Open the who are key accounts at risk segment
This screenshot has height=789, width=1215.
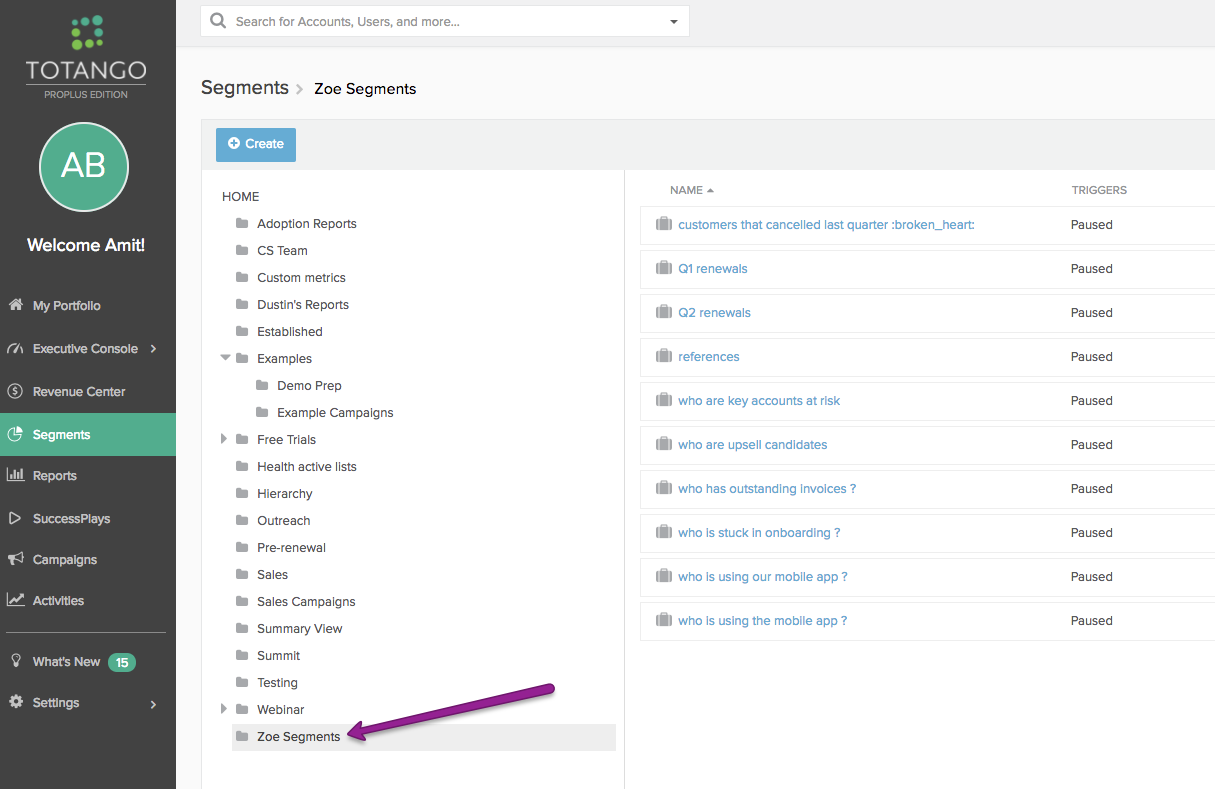coord(759,401)
